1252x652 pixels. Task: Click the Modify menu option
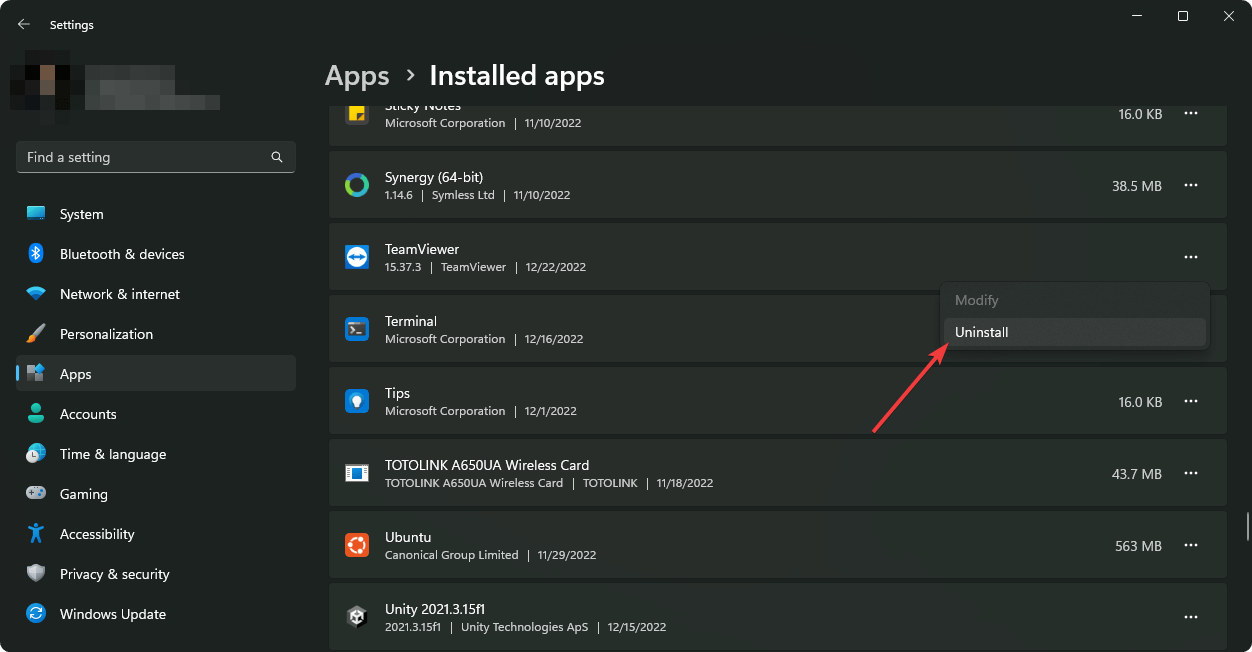point(1075,300)
